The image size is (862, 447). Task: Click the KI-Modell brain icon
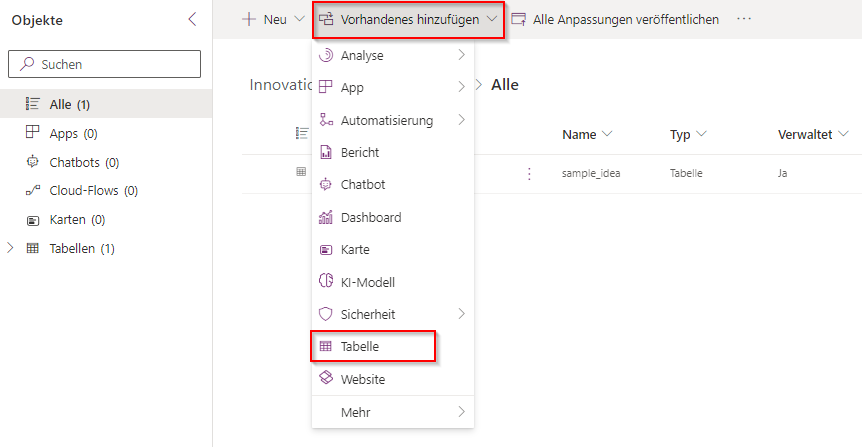325,282
